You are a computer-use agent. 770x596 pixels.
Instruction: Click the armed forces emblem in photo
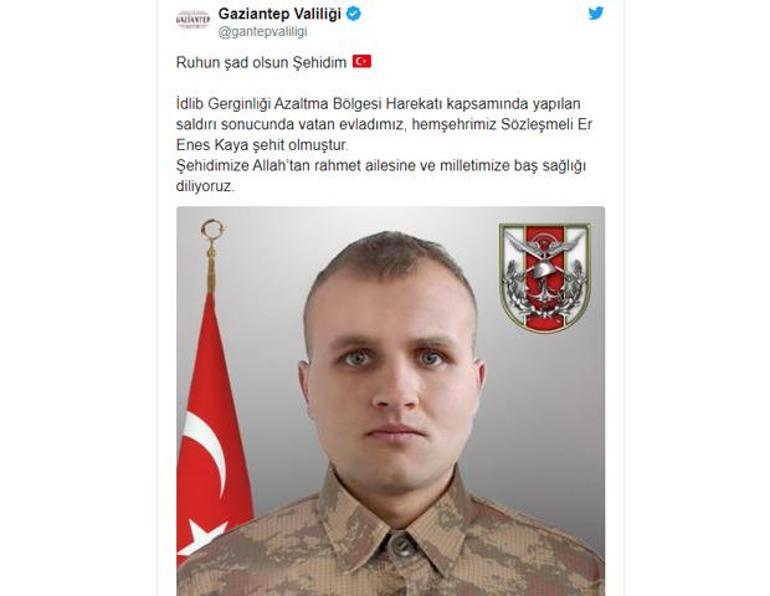[x=545, y=277]
